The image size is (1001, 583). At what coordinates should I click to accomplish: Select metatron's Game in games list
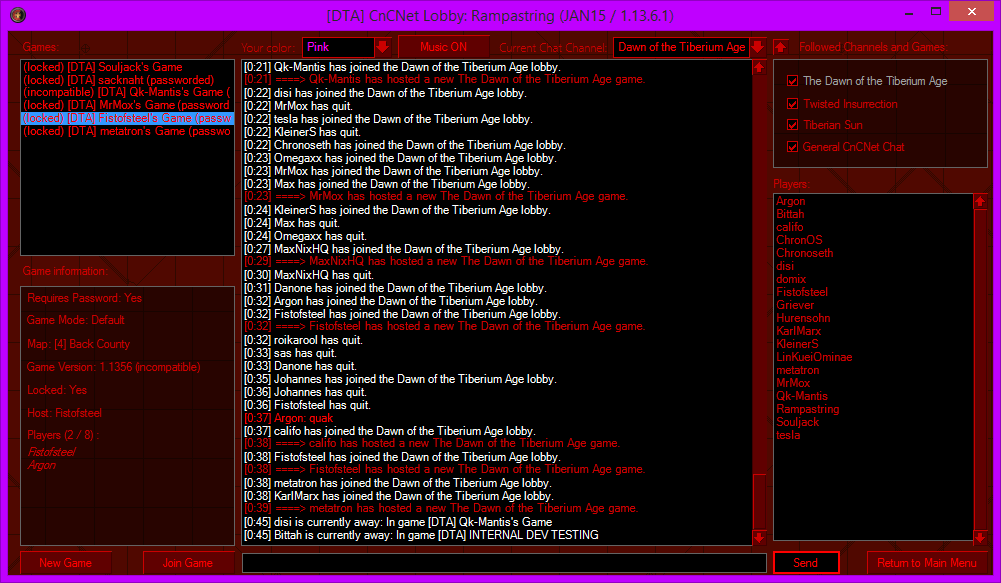[128, 132]
